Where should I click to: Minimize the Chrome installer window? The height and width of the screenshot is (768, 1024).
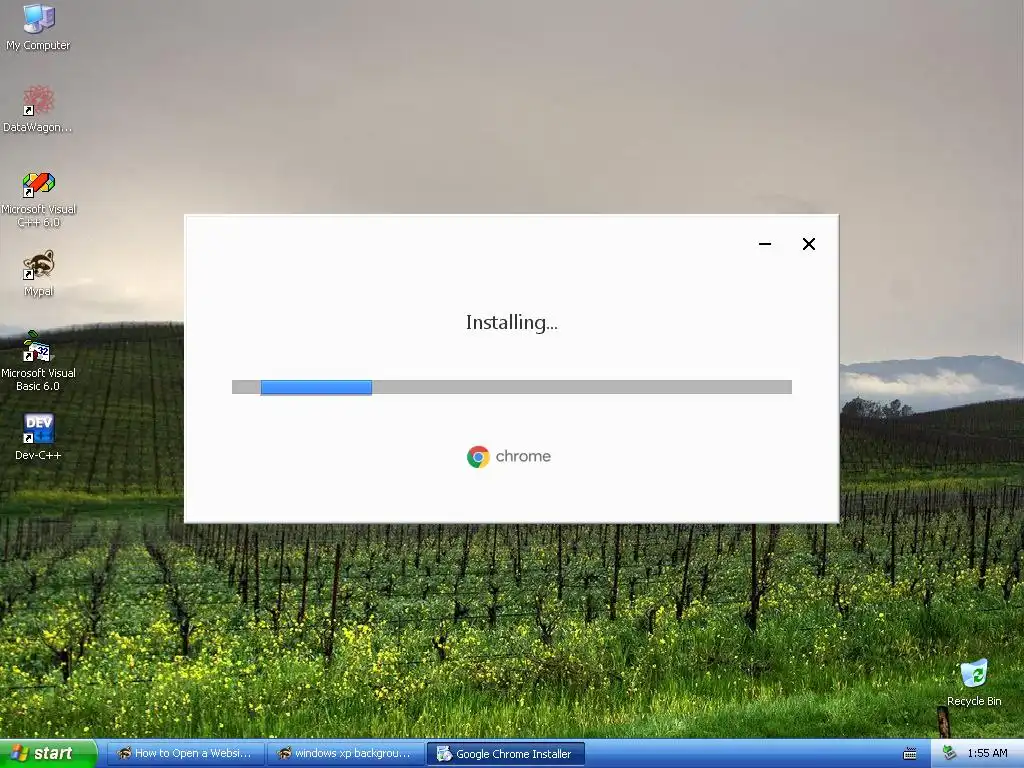765,244
